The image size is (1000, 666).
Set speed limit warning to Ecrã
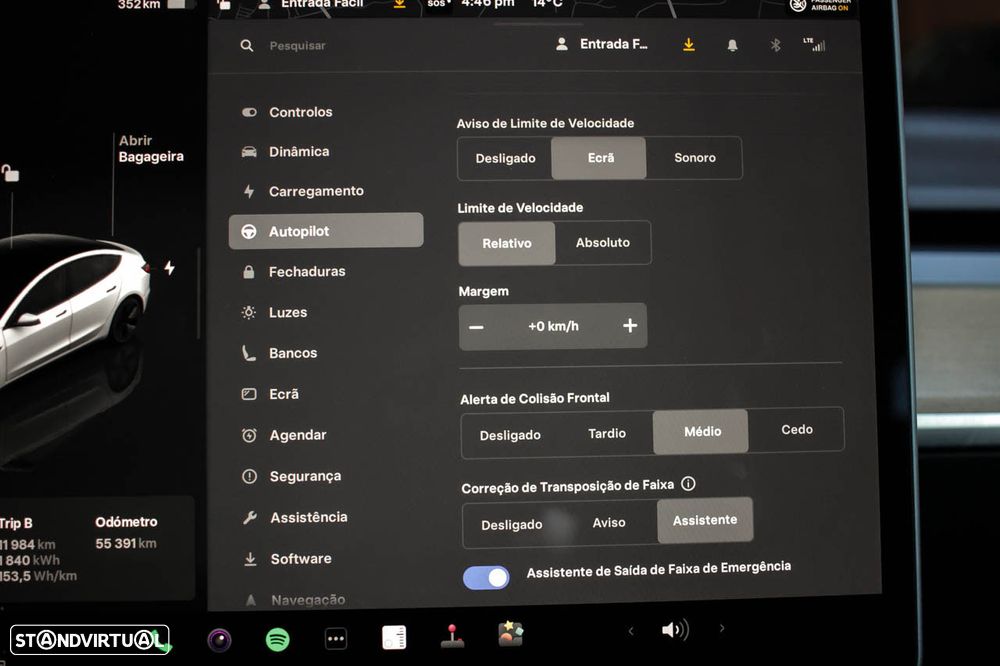599,158
